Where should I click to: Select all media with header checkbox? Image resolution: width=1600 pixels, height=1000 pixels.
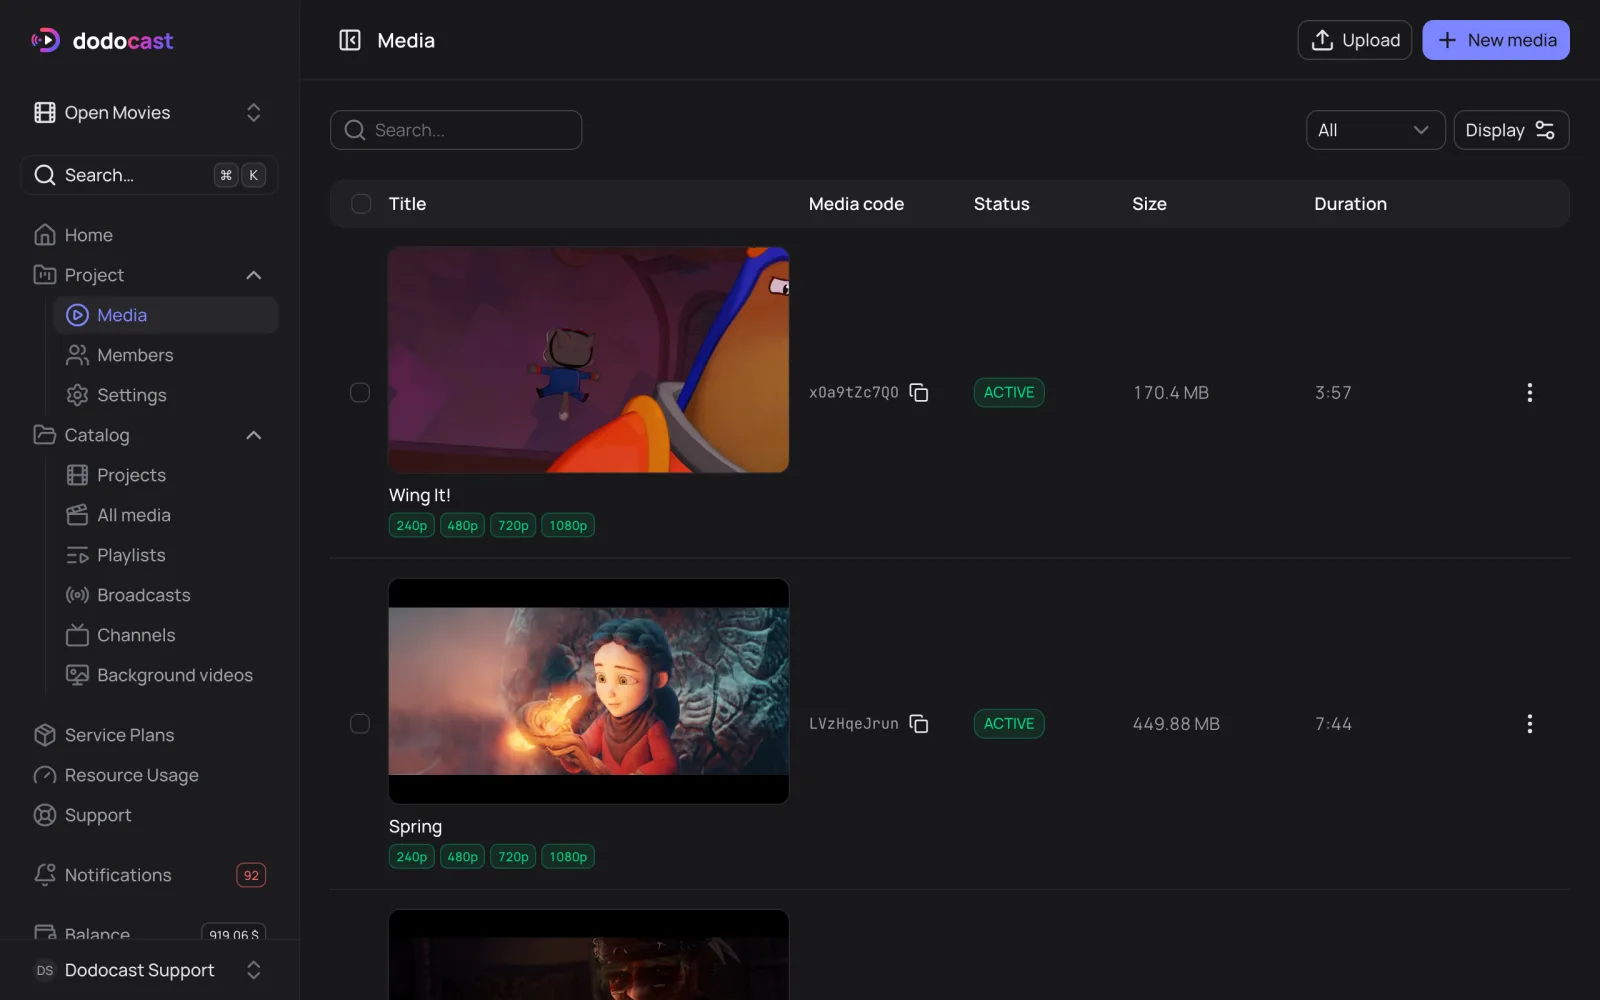(x=361, y=204)
